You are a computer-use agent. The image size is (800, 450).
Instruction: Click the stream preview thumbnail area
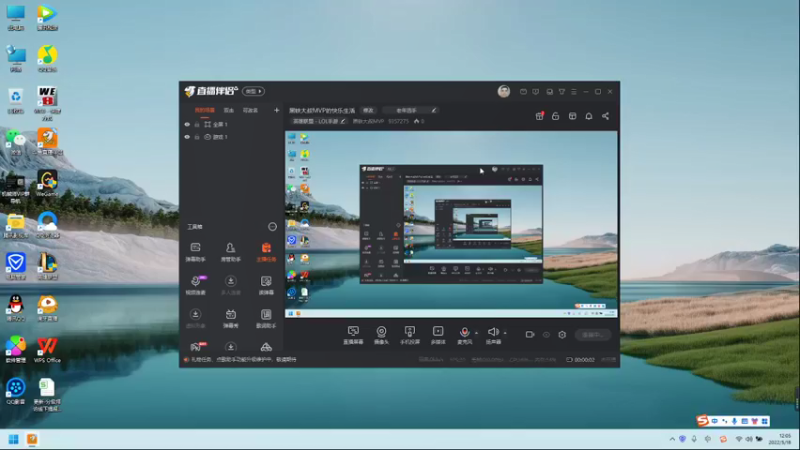(451, 224)
